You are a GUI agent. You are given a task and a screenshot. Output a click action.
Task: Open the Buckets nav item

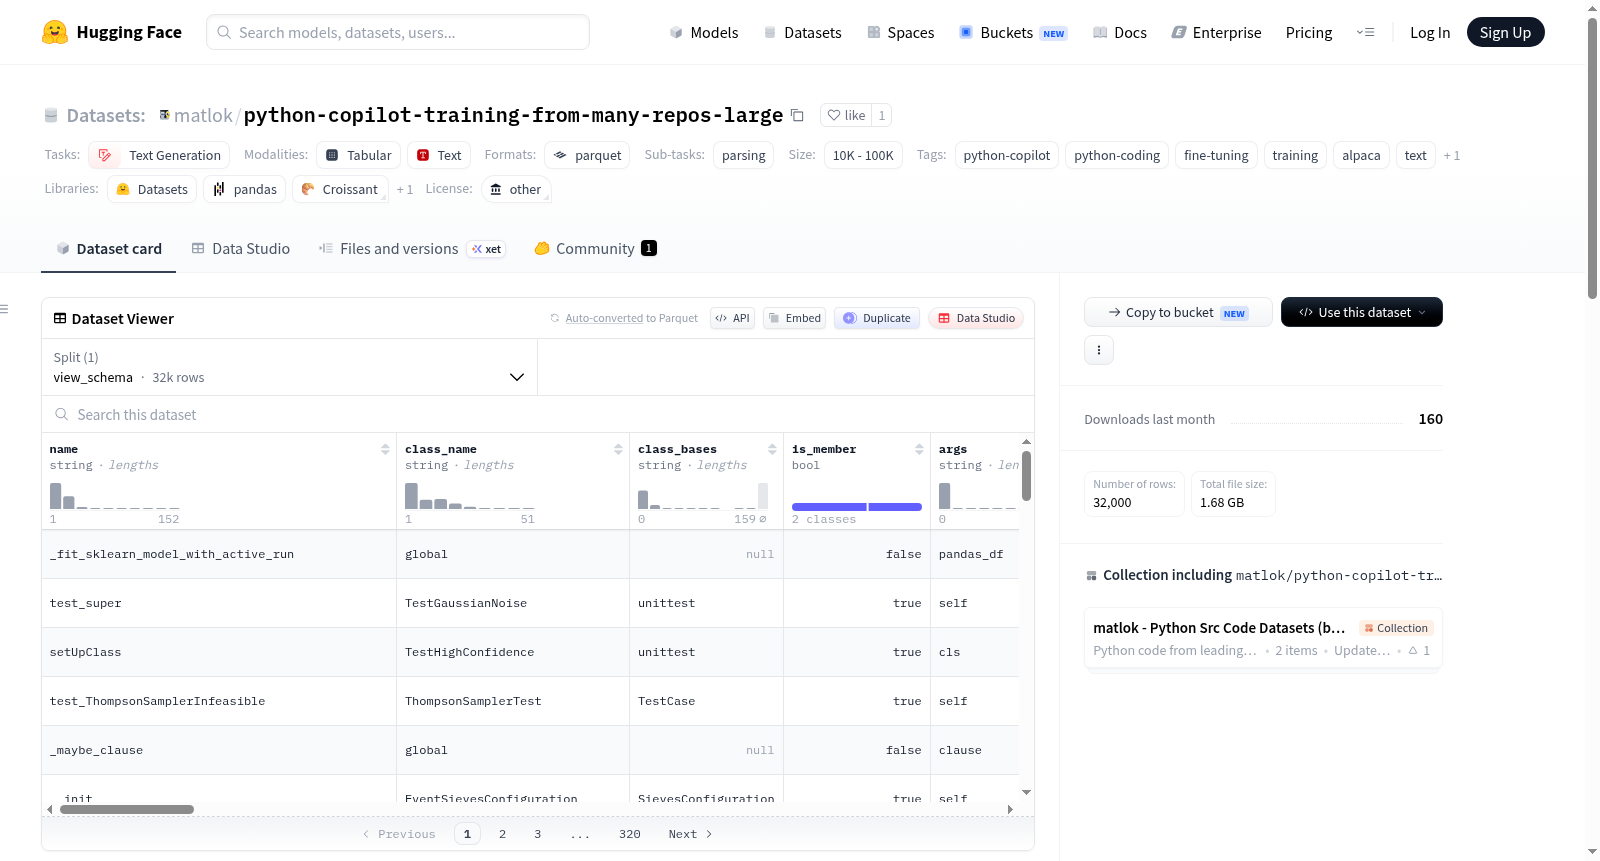coord(1013,32)
